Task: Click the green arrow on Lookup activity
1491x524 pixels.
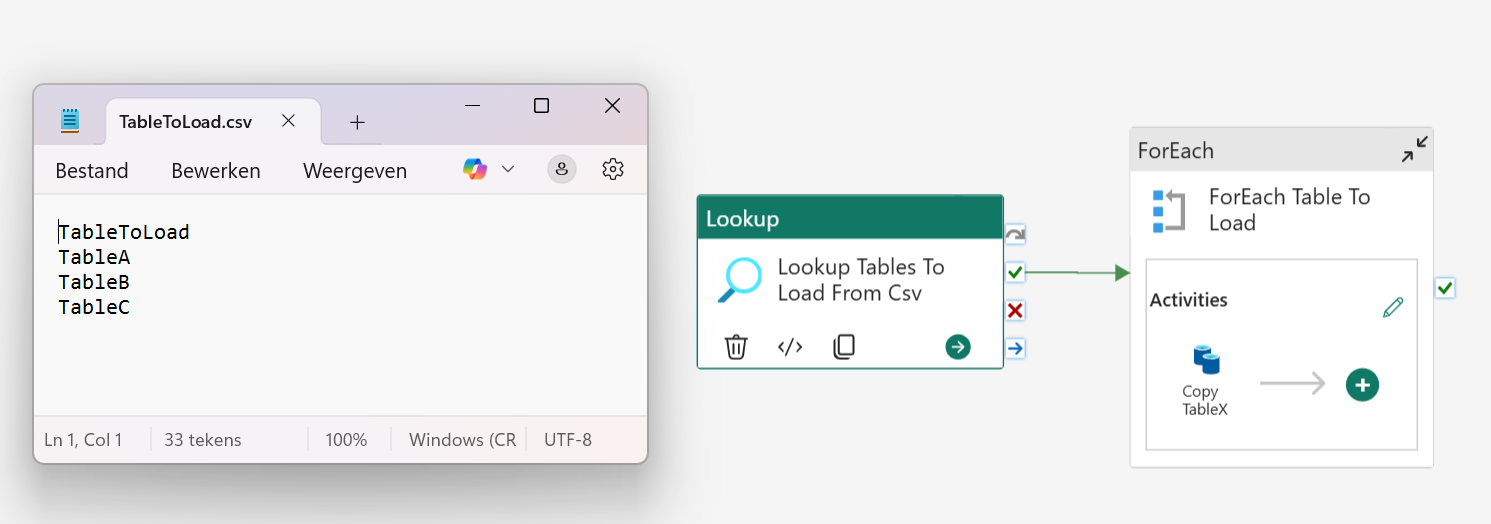Action: tap(958, 347)
